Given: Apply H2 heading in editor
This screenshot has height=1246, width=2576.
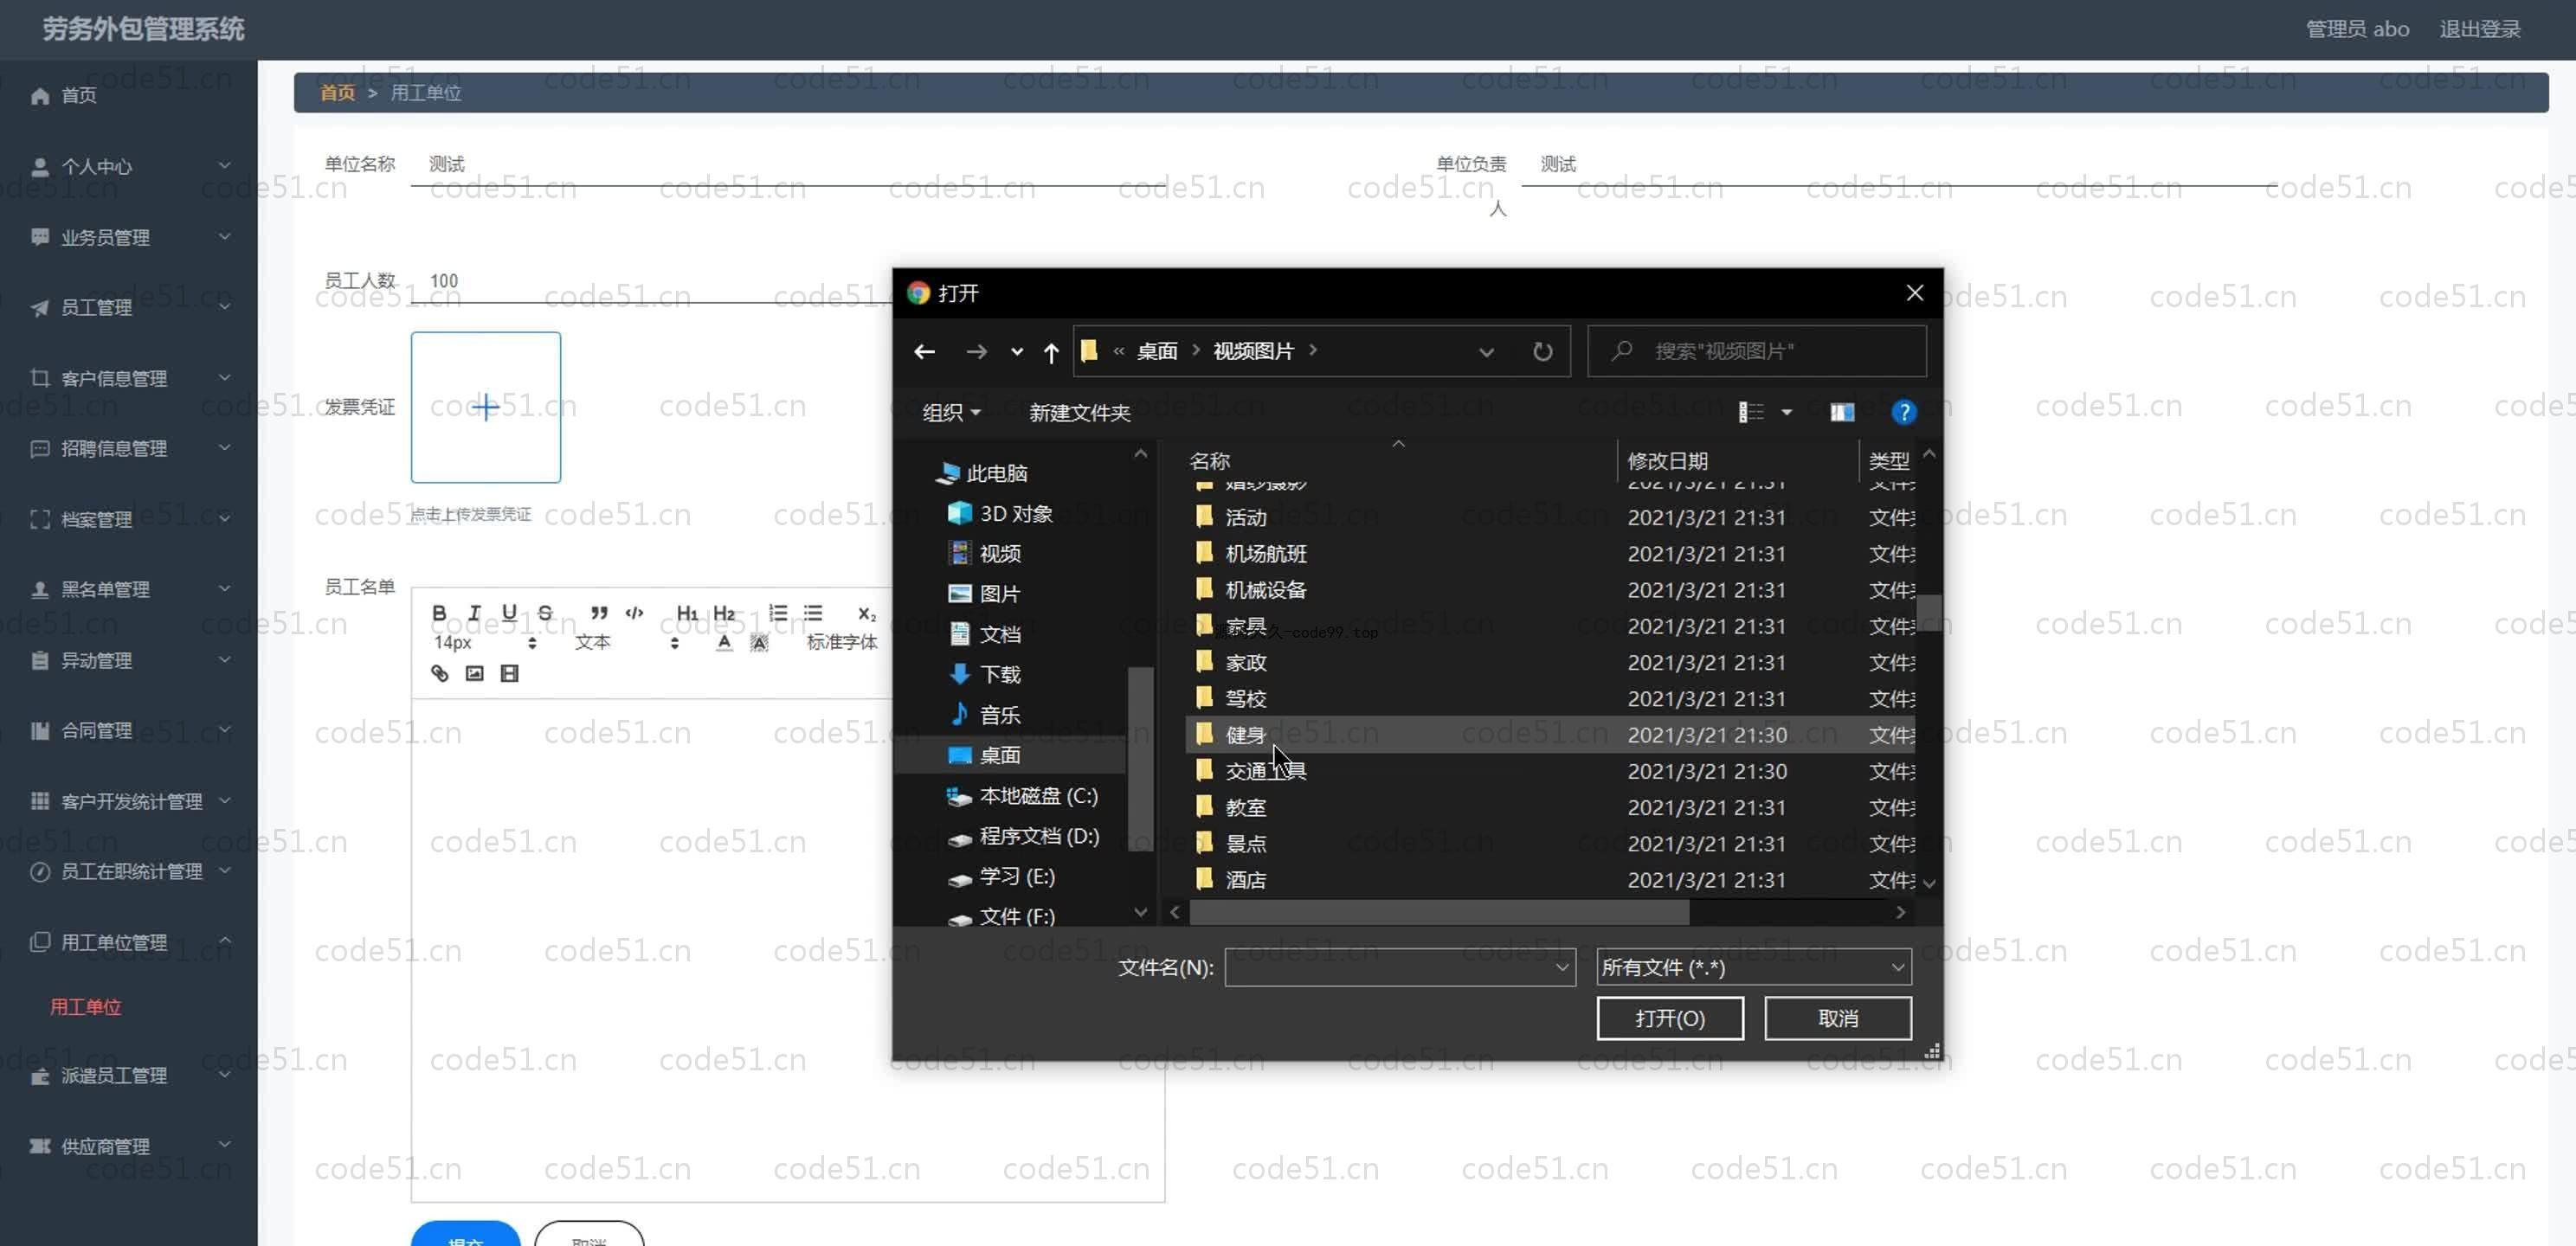Looking at the screenshot, I should pyautogui.click(x=724, y=613).
